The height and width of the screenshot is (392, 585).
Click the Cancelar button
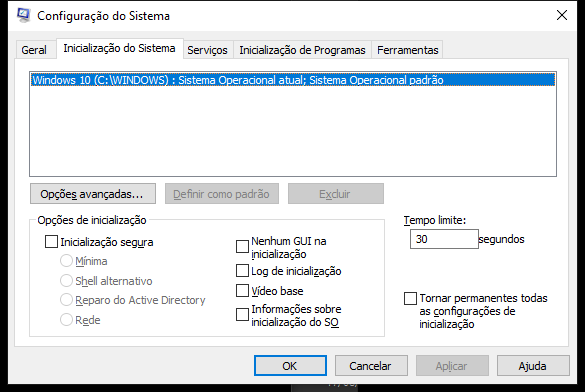click(x=371, y=366)
